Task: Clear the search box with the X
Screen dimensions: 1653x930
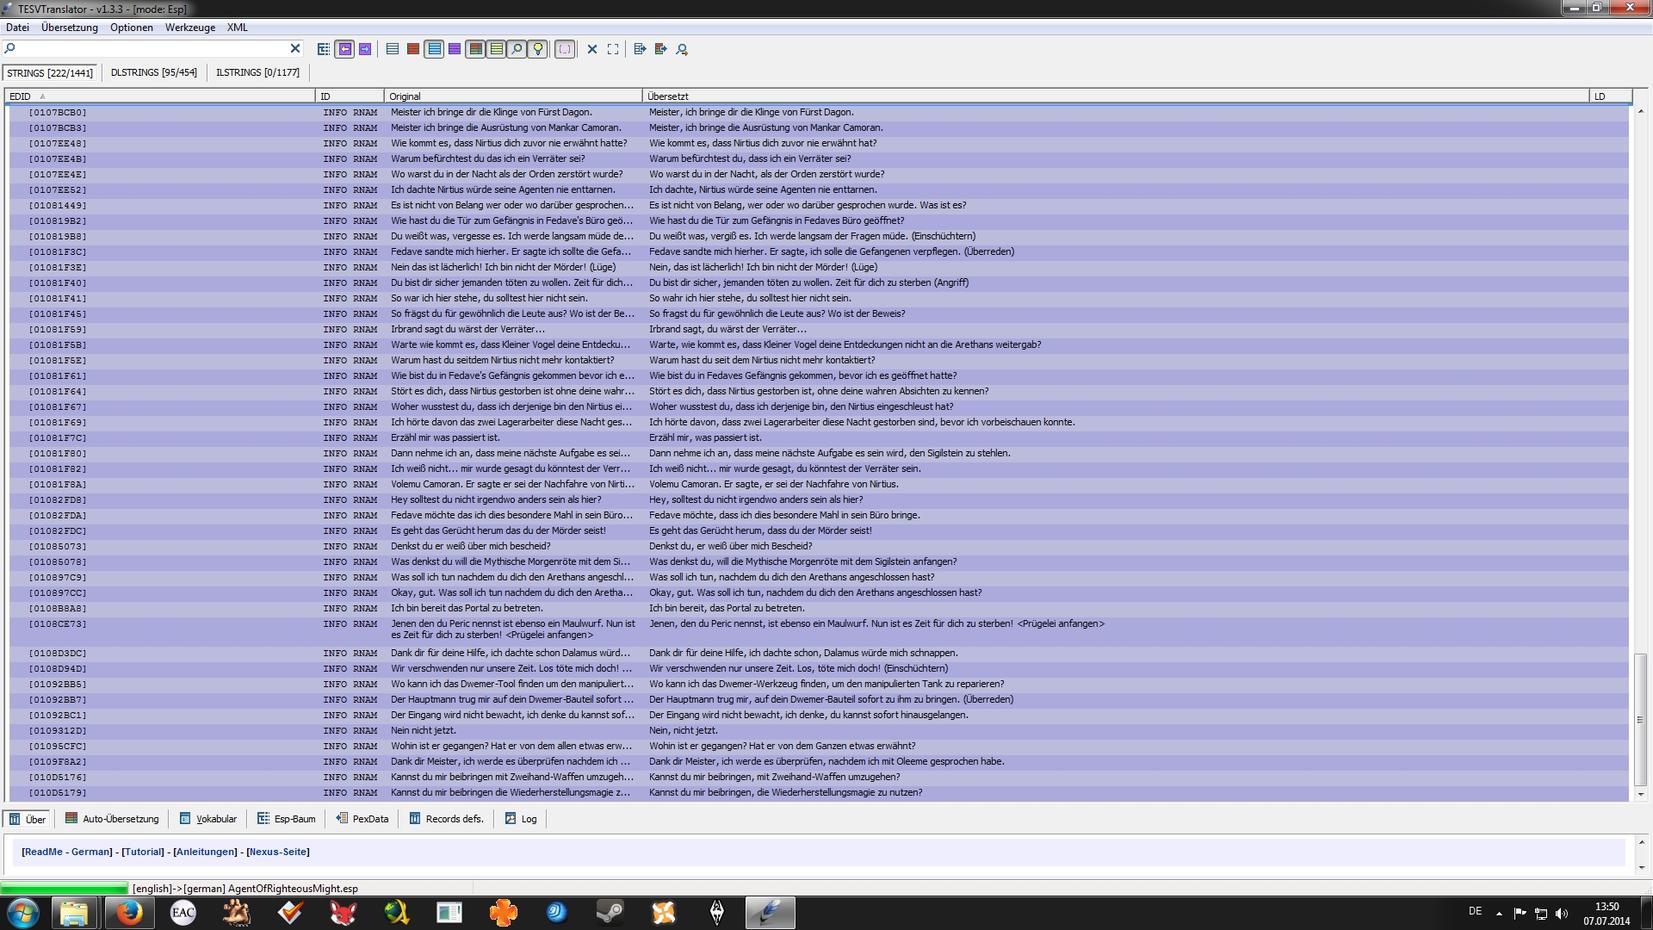Action: (x=295, y=48)
